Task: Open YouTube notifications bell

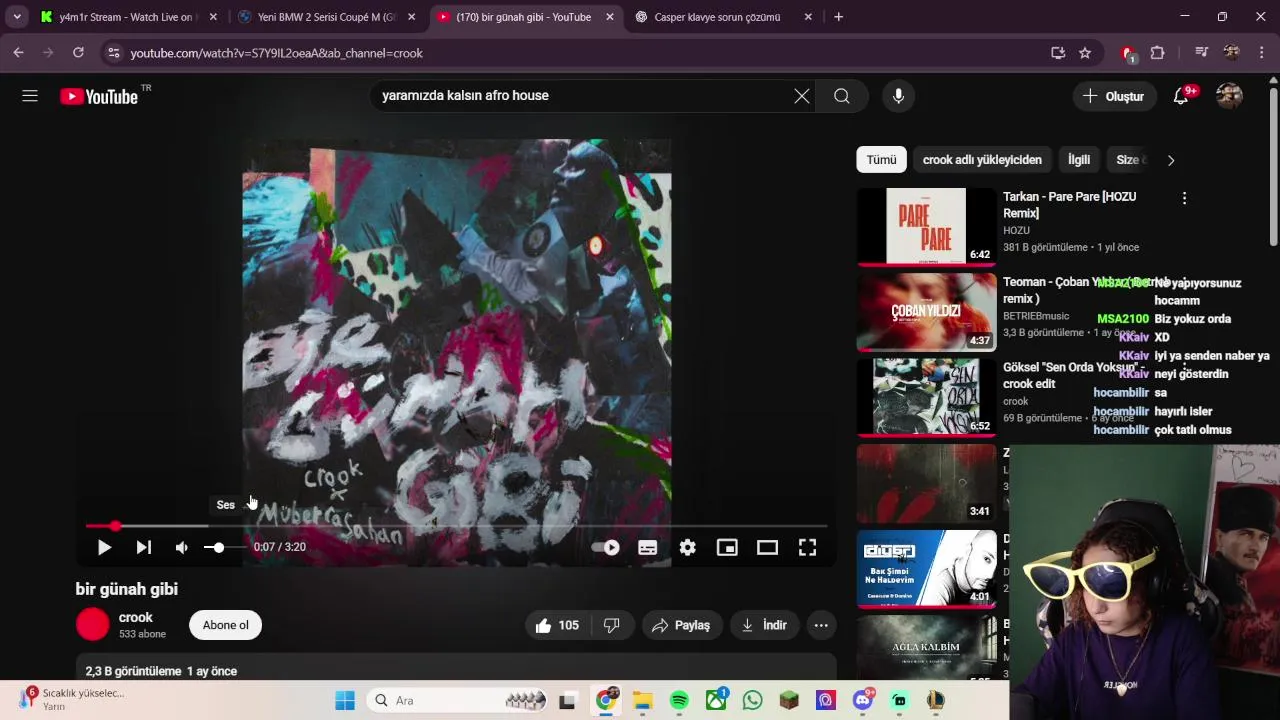Action: coord(1181,96)
